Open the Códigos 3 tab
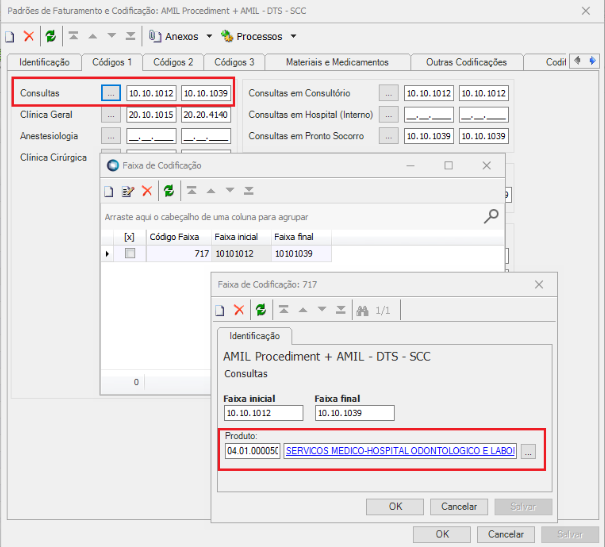Image resolution: width=605 pixels, height=547 pixels. tap(234, 62)
